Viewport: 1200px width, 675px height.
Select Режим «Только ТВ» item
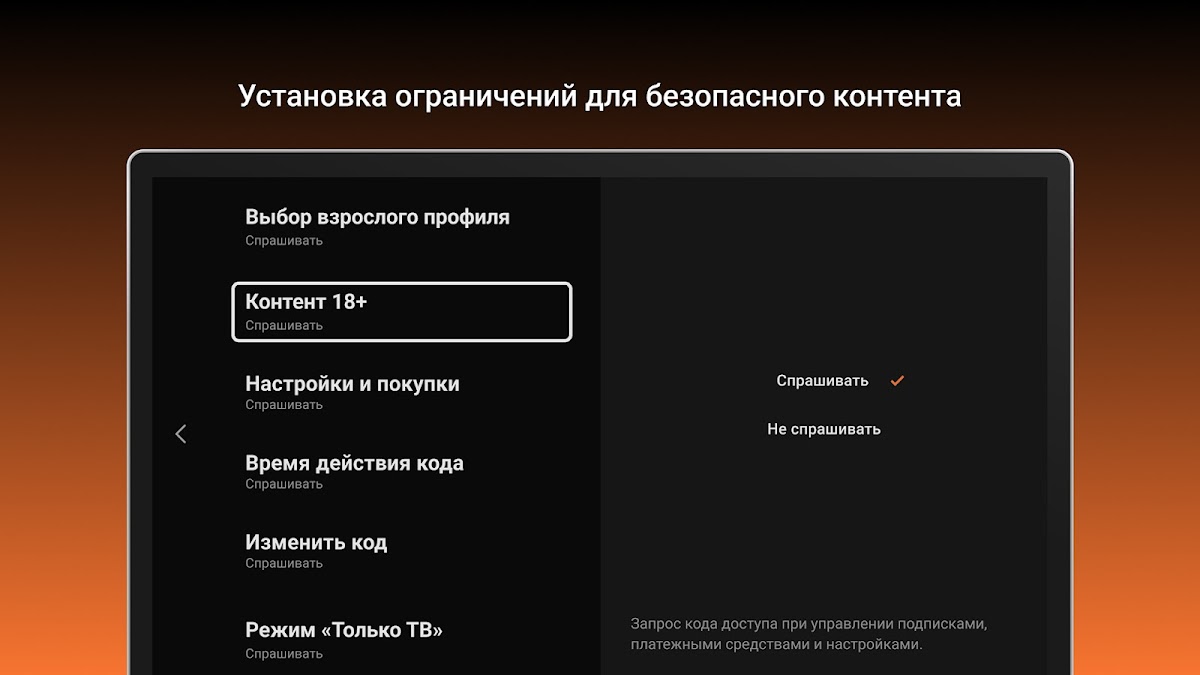(x=344, y=630)
